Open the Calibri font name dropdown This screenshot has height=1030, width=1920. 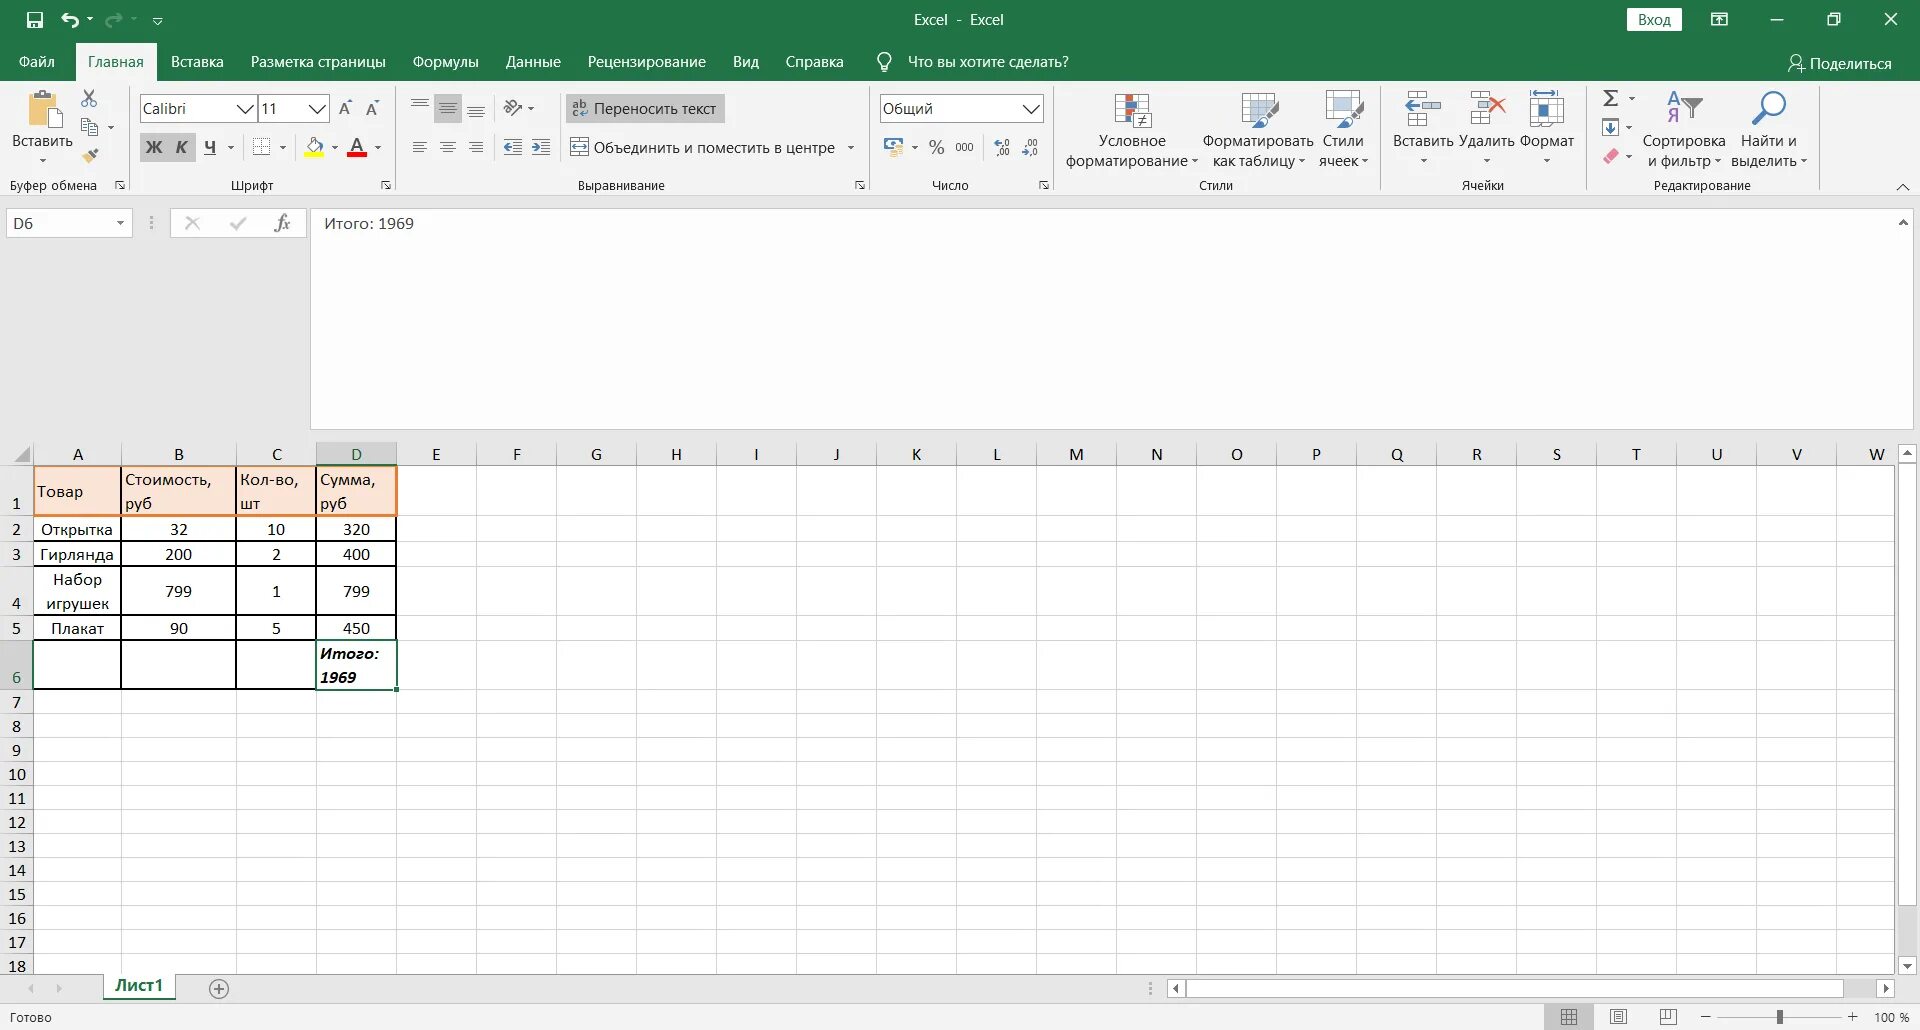(x=245, y=108)
